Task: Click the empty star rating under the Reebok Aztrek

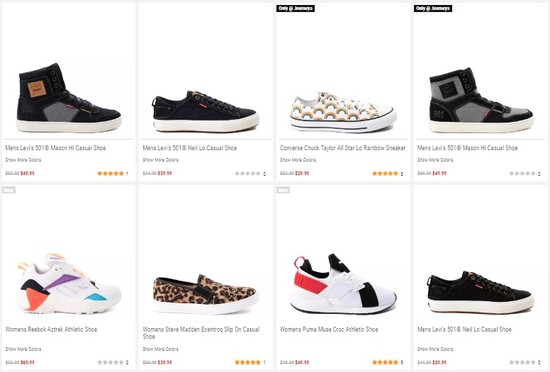Action: pos(110,362)
